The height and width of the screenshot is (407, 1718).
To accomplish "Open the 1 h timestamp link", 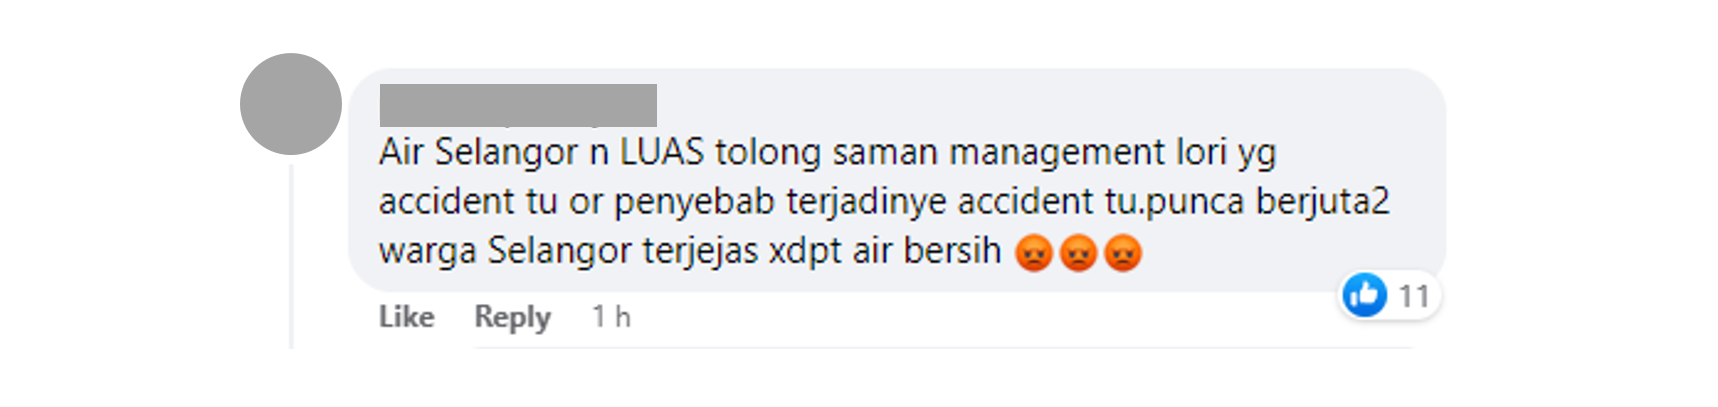I will coord(611,317).
